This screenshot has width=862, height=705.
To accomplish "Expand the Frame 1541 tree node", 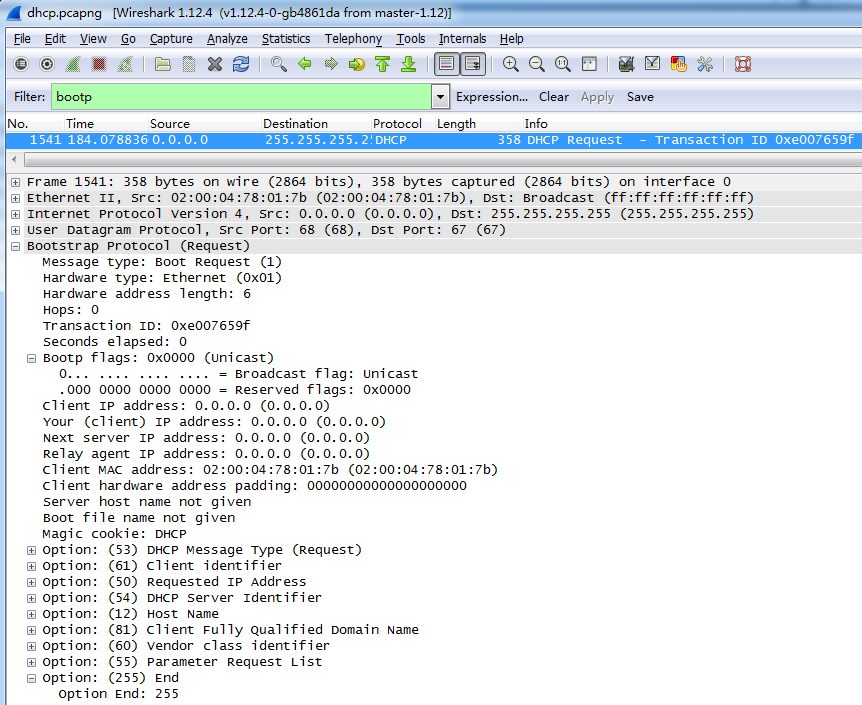I will click(x=15, y=182).
